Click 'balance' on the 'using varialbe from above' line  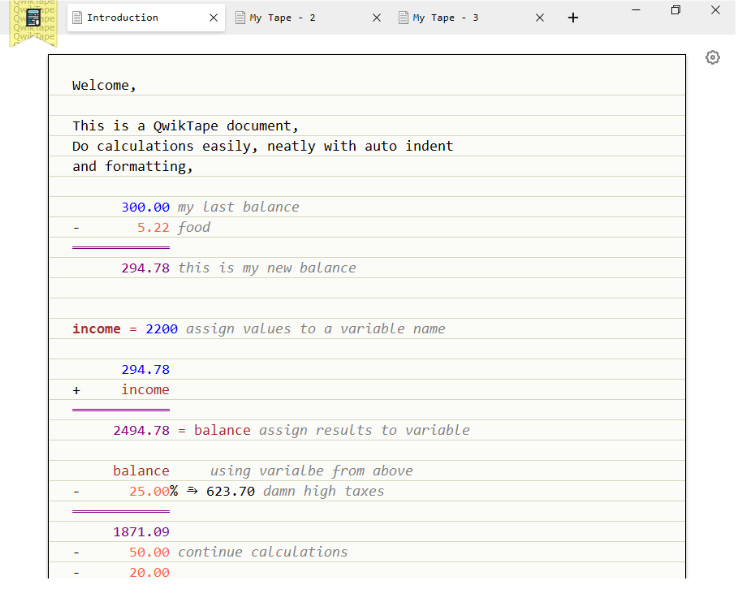click(141, 471)
